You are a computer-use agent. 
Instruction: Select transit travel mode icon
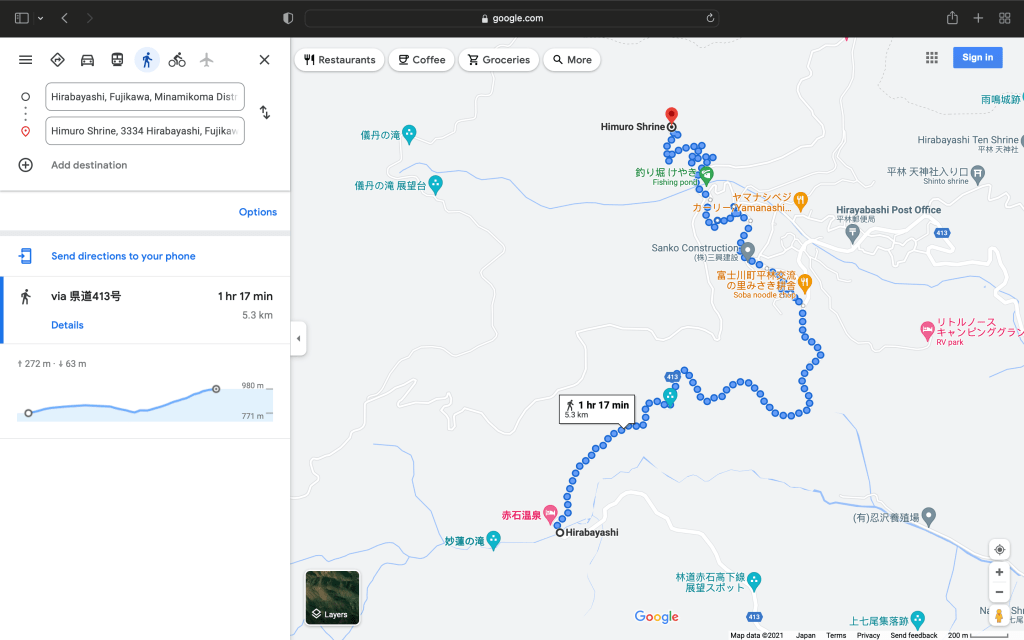pyautogui.click(x=117, y=60)
